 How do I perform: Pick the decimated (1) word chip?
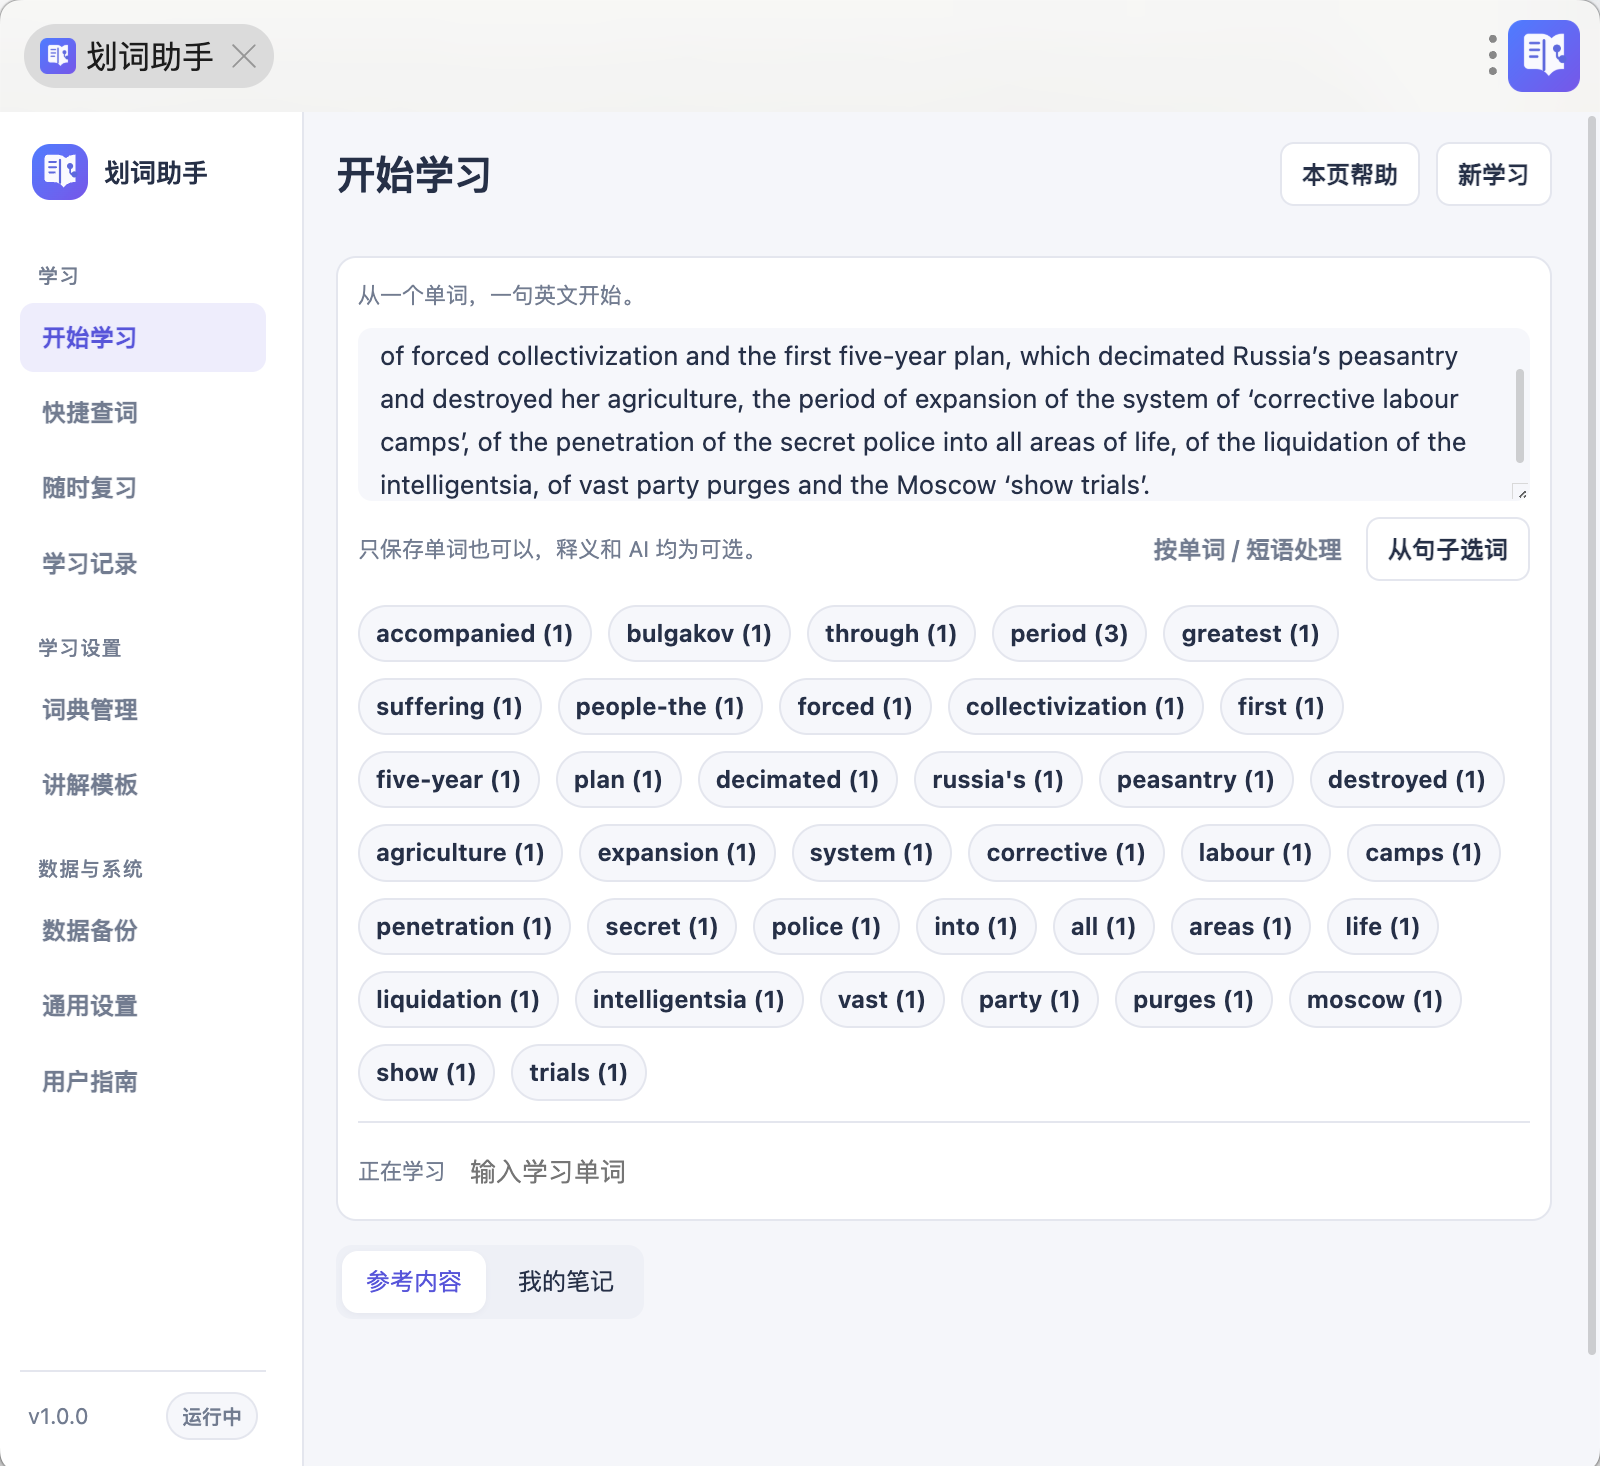pyautogui.click(x=797, y=779)
